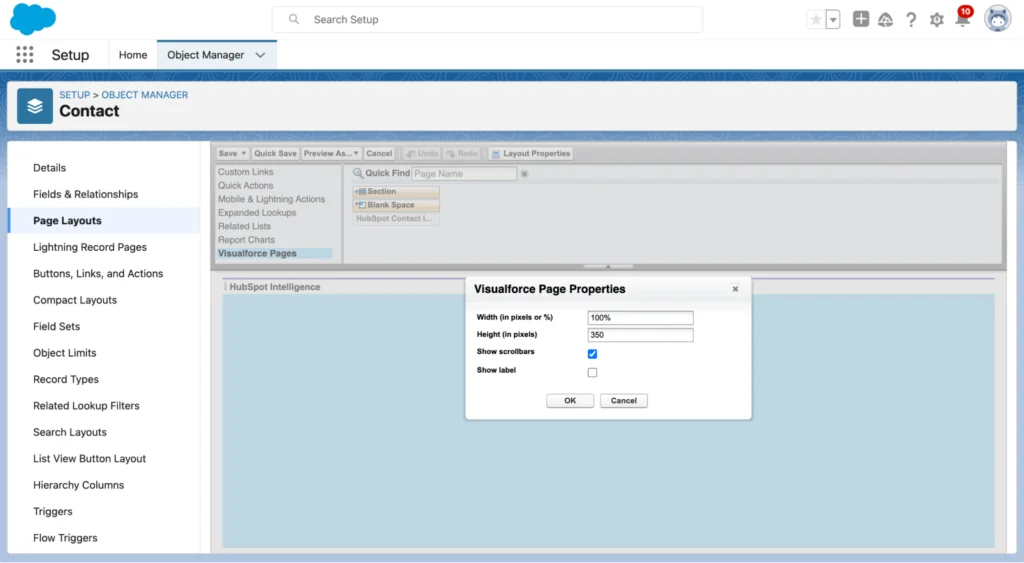Click the Undo toolbar button
The height and width of the screenshot is (563, 1024).
coord(422,153)
